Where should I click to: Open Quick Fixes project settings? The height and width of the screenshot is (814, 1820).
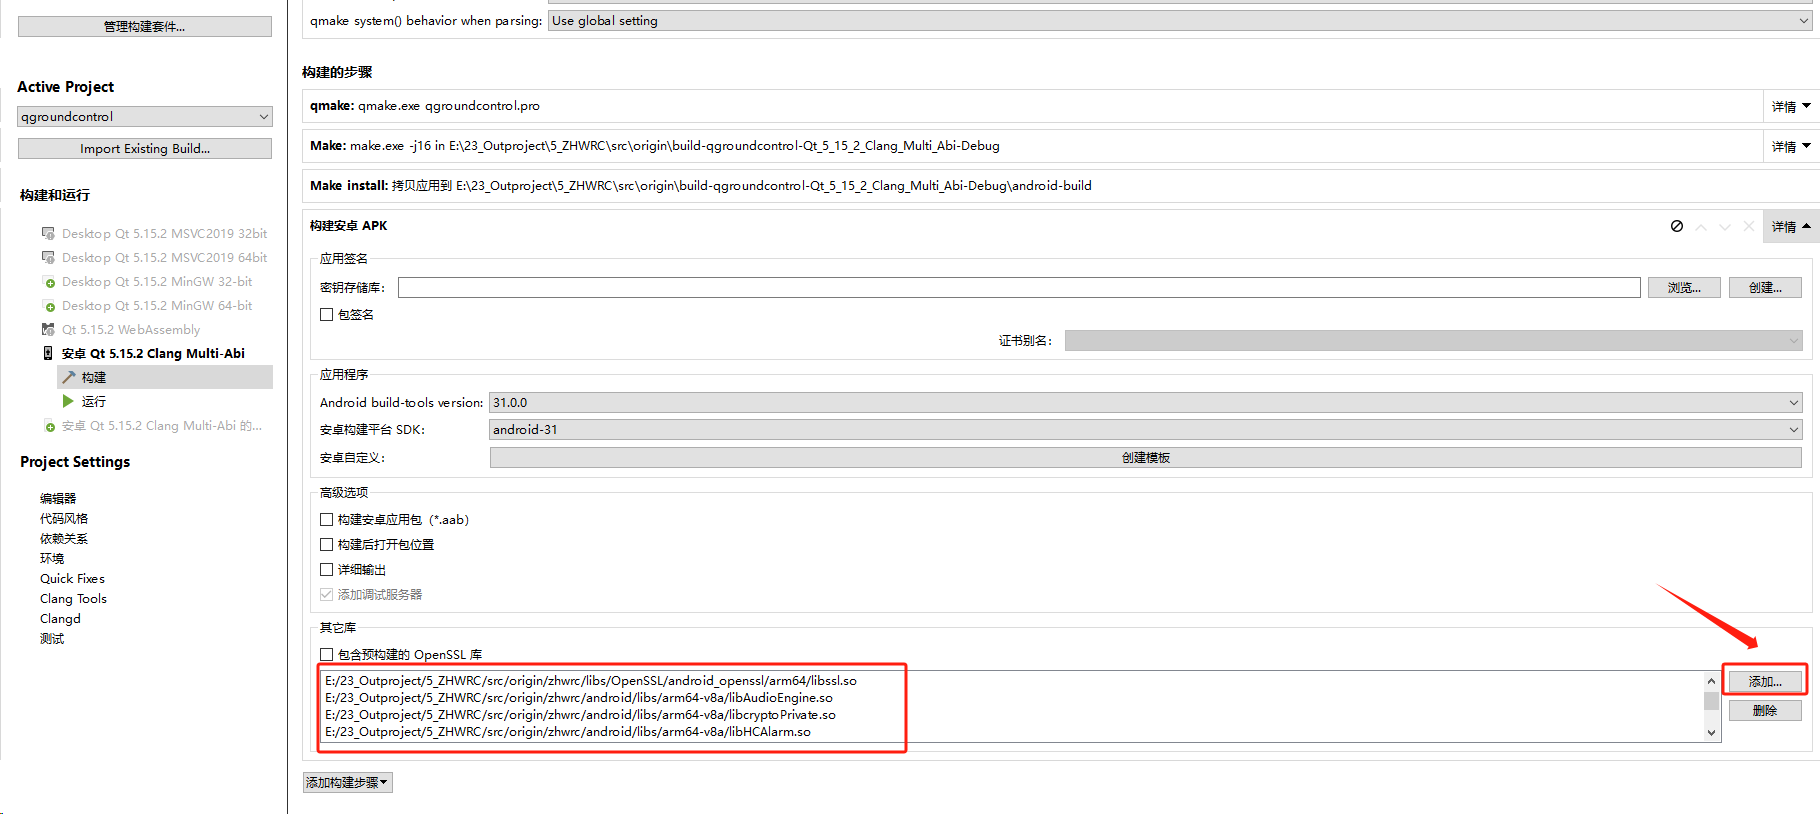tap(72, 578)
